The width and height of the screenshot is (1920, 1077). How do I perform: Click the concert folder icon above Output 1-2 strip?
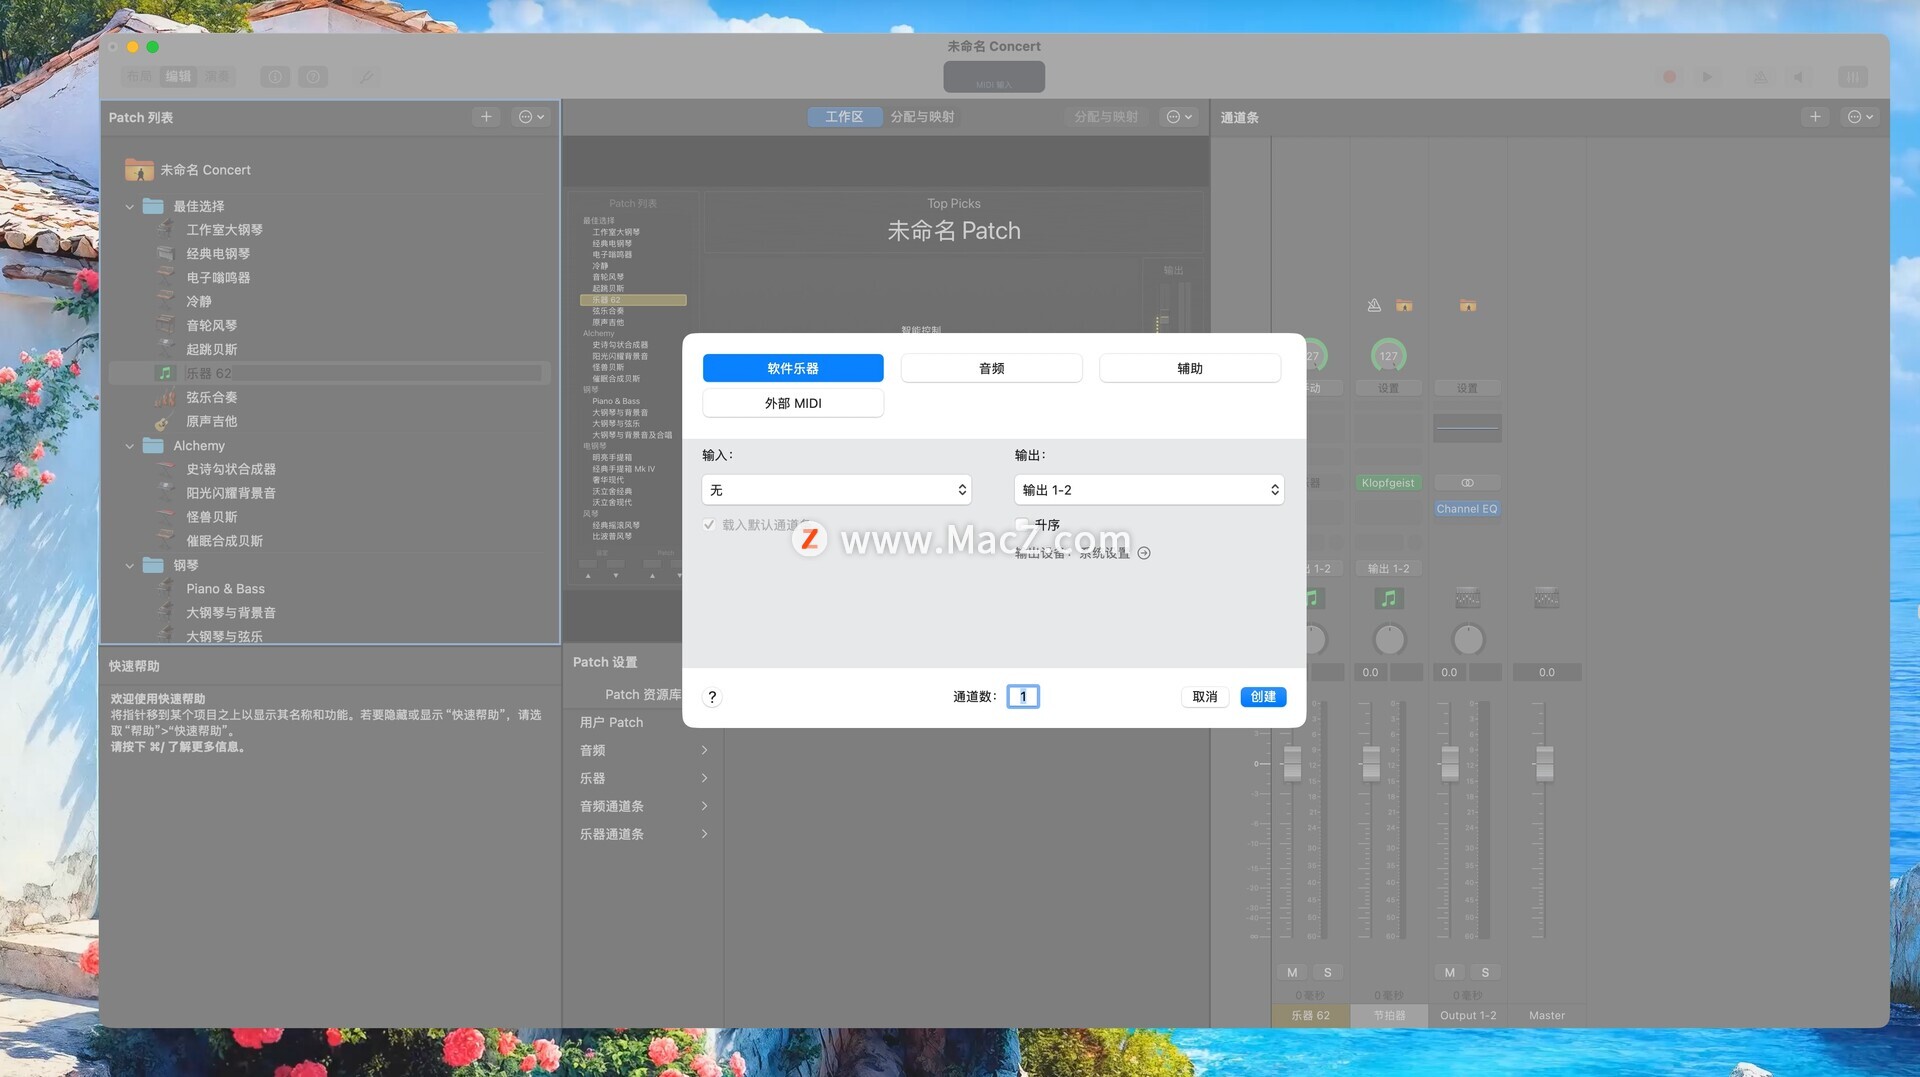(1467, 305)
